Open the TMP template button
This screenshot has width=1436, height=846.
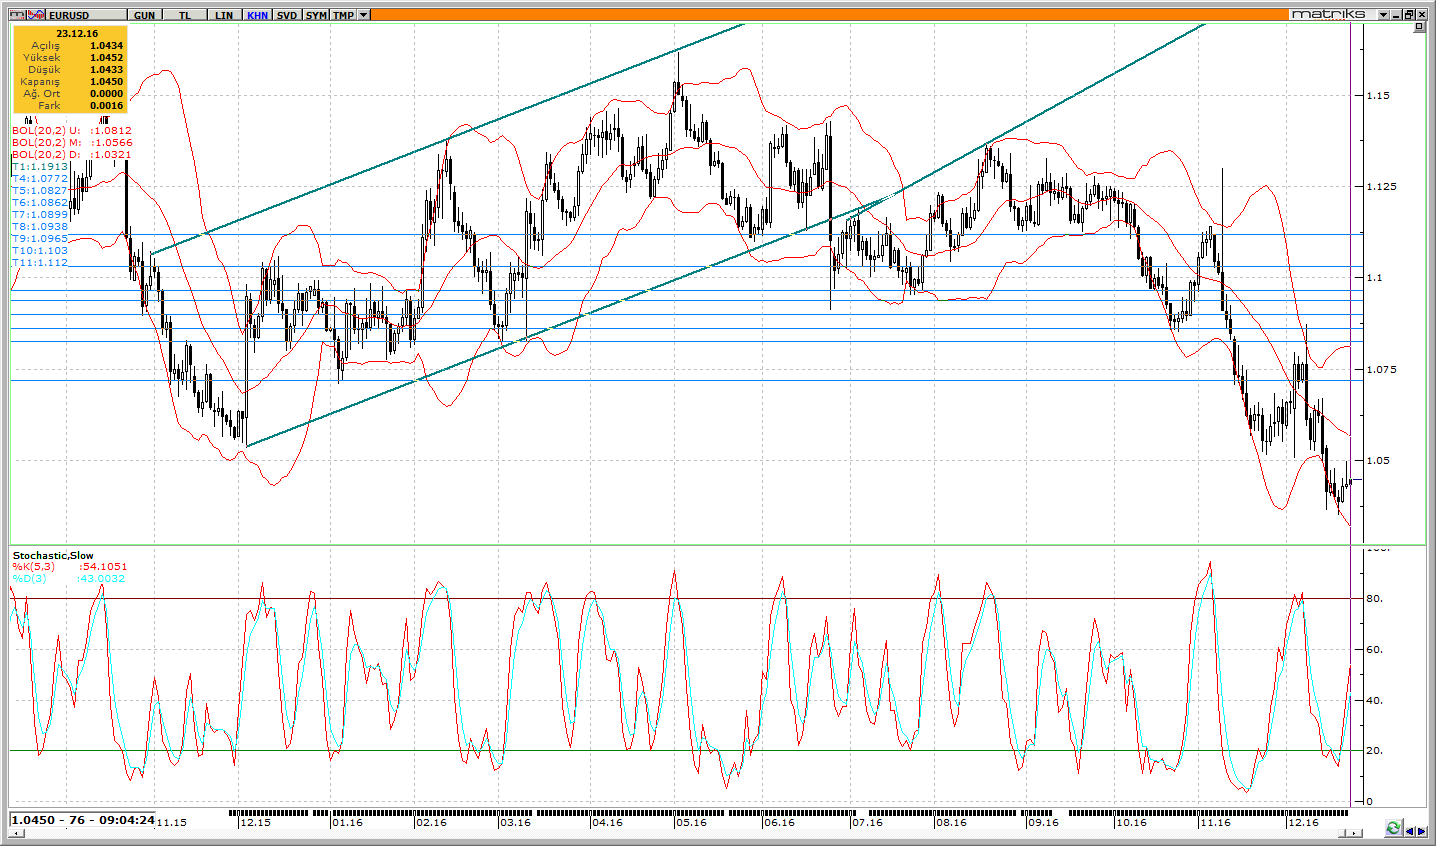click(343, 15)
